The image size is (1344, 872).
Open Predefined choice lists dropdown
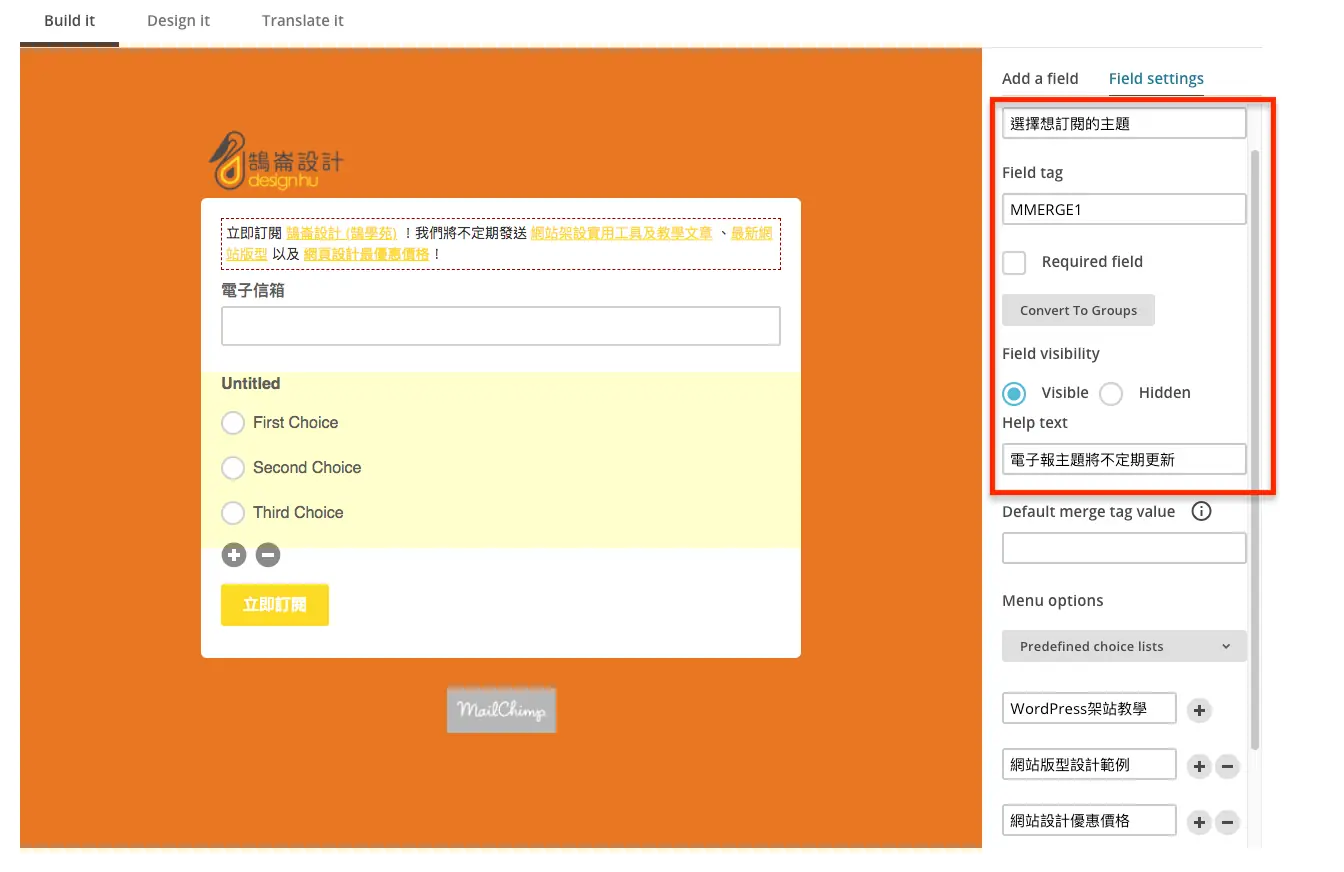tap(1124, 646)
